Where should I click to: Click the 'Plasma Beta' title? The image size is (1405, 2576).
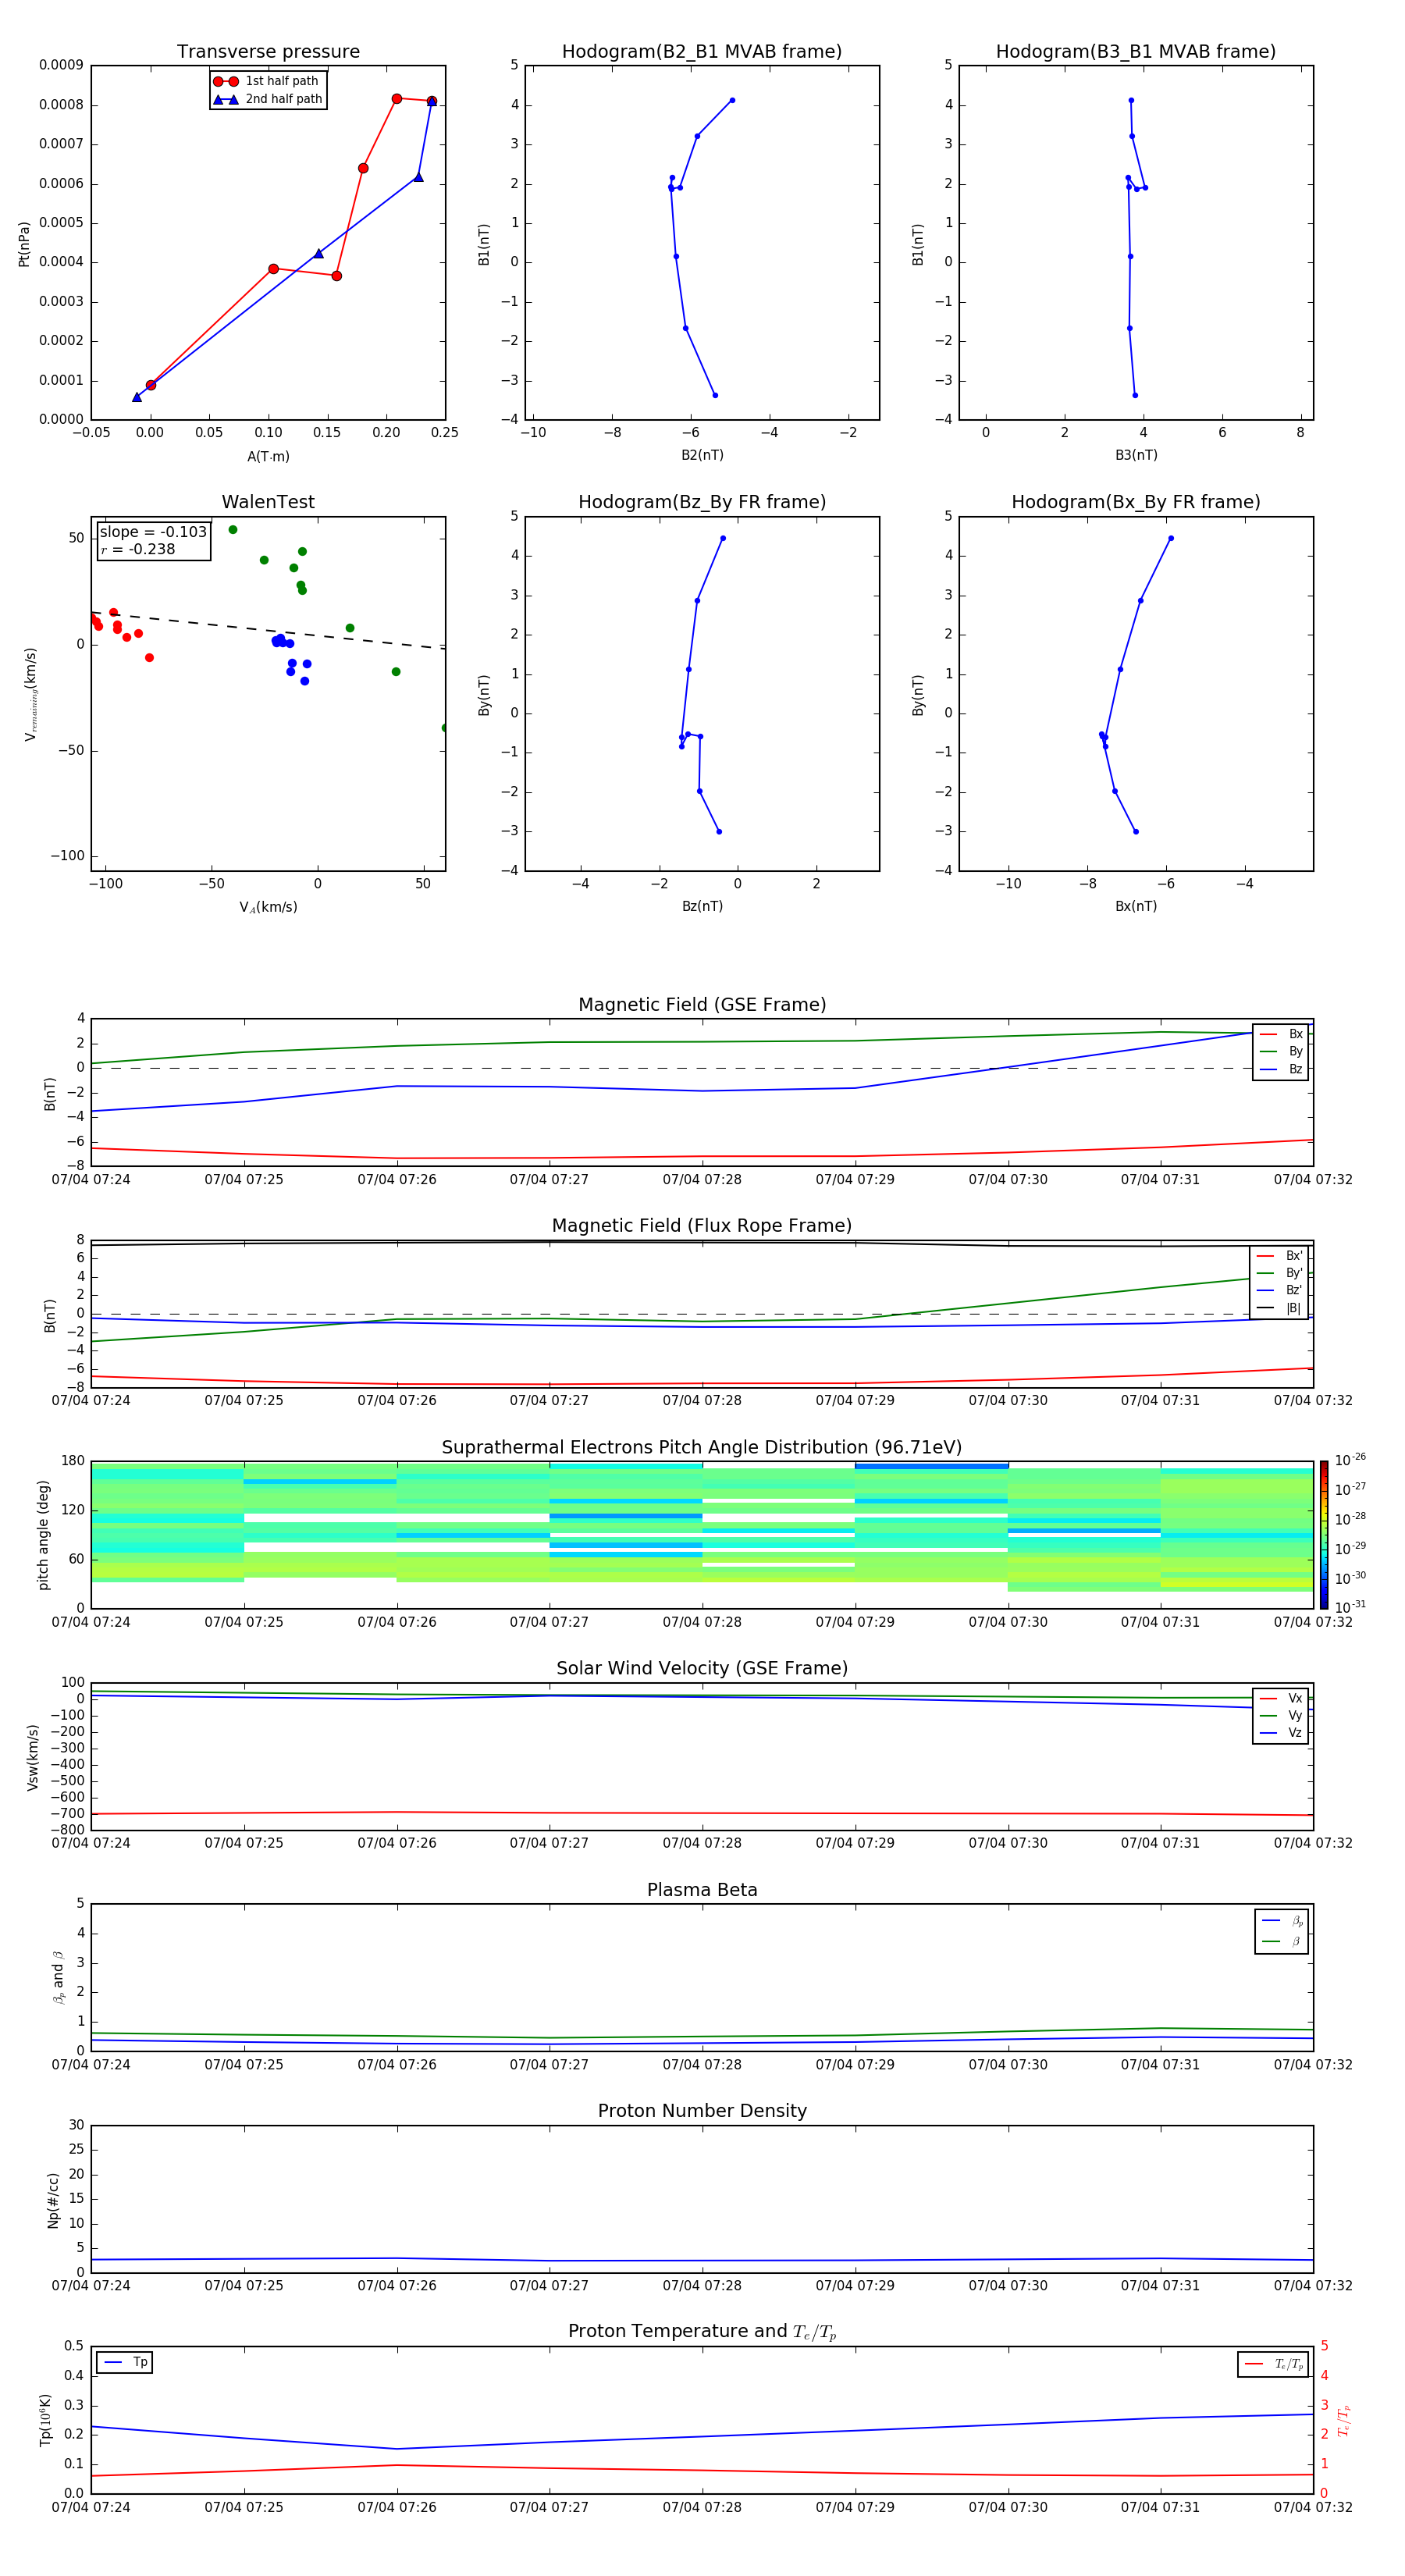701,1890
